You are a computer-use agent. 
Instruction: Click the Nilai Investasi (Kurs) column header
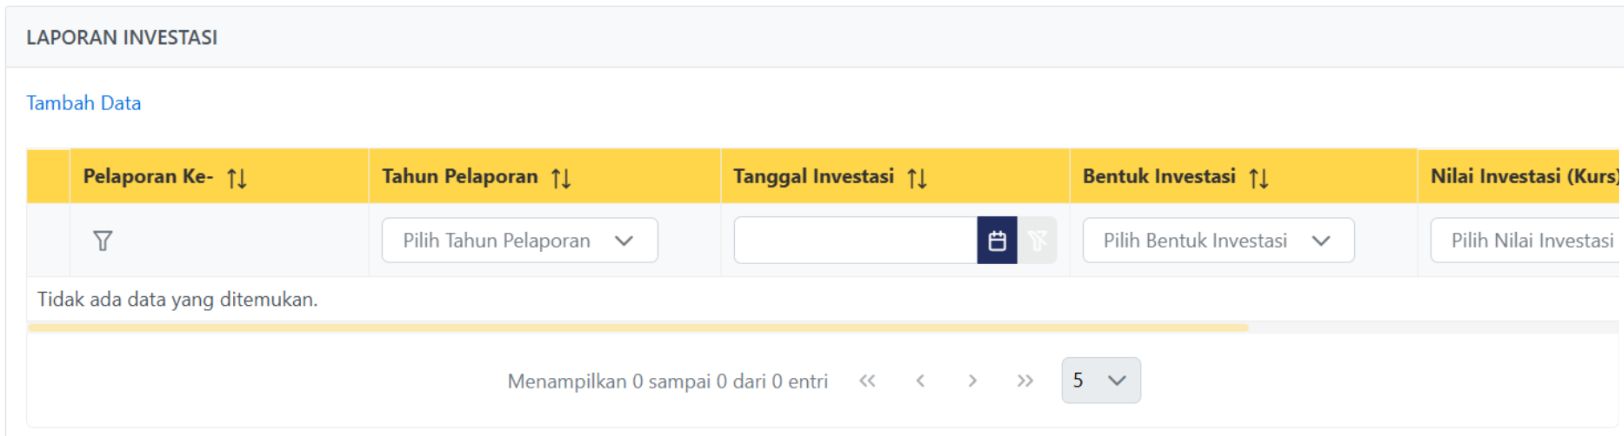(x=1523, y=177)
